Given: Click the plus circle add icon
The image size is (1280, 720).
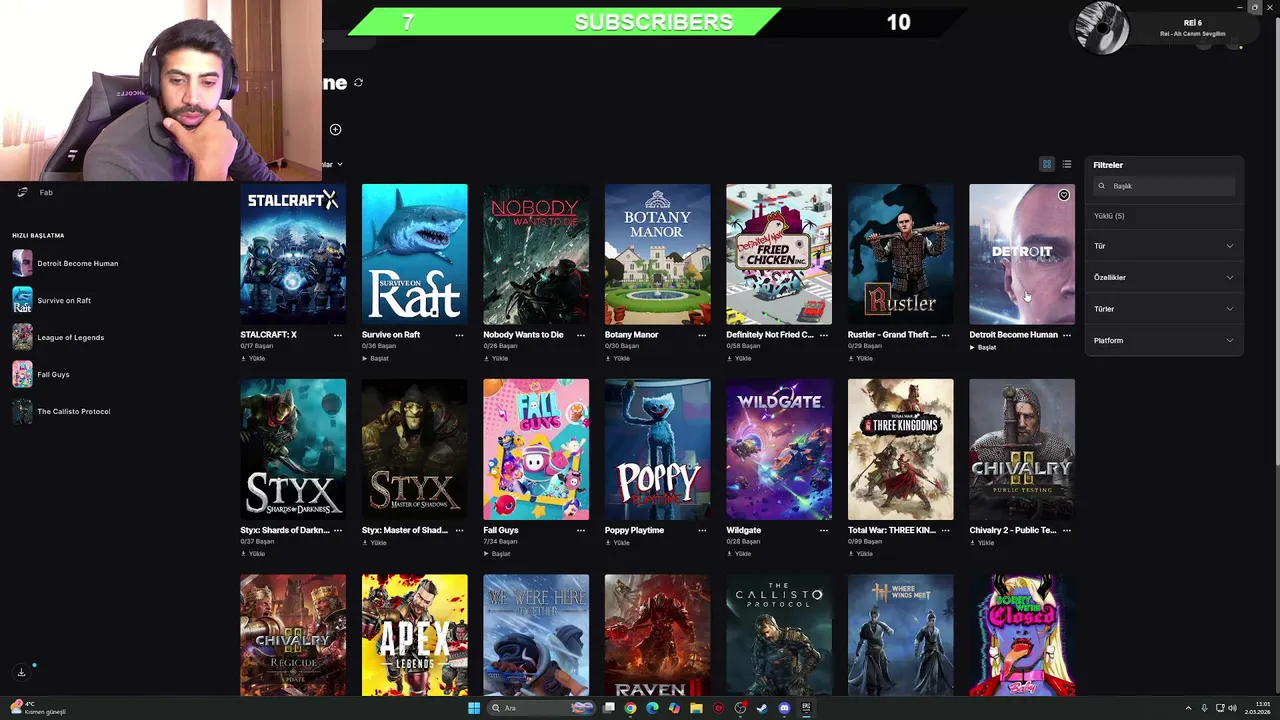Looking at the screenshot, I should point(335,129).
